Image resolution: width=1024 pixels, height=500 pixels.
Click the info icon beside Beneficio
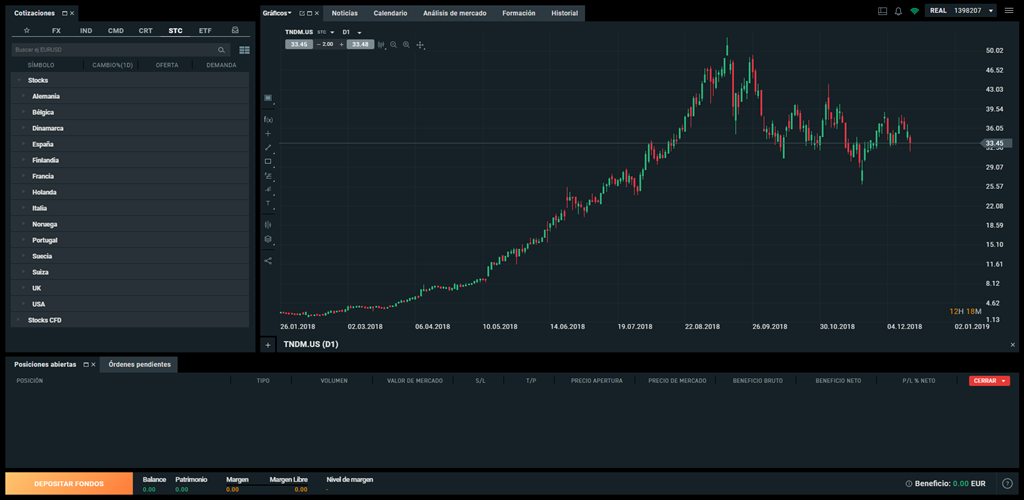909,484
